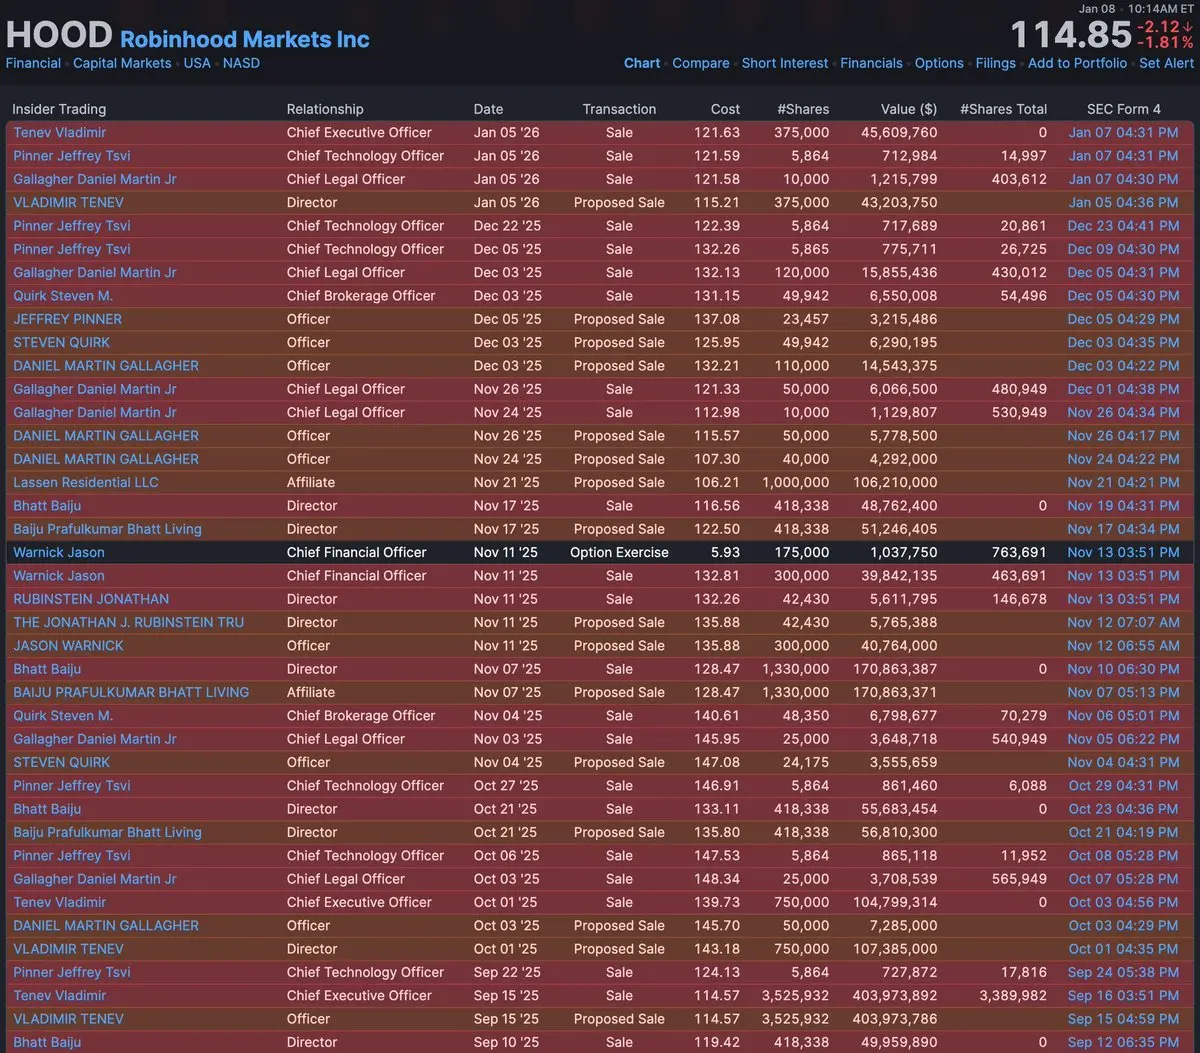
Task: Click Add to Portfolio
Action: (x=1077, y=63)
